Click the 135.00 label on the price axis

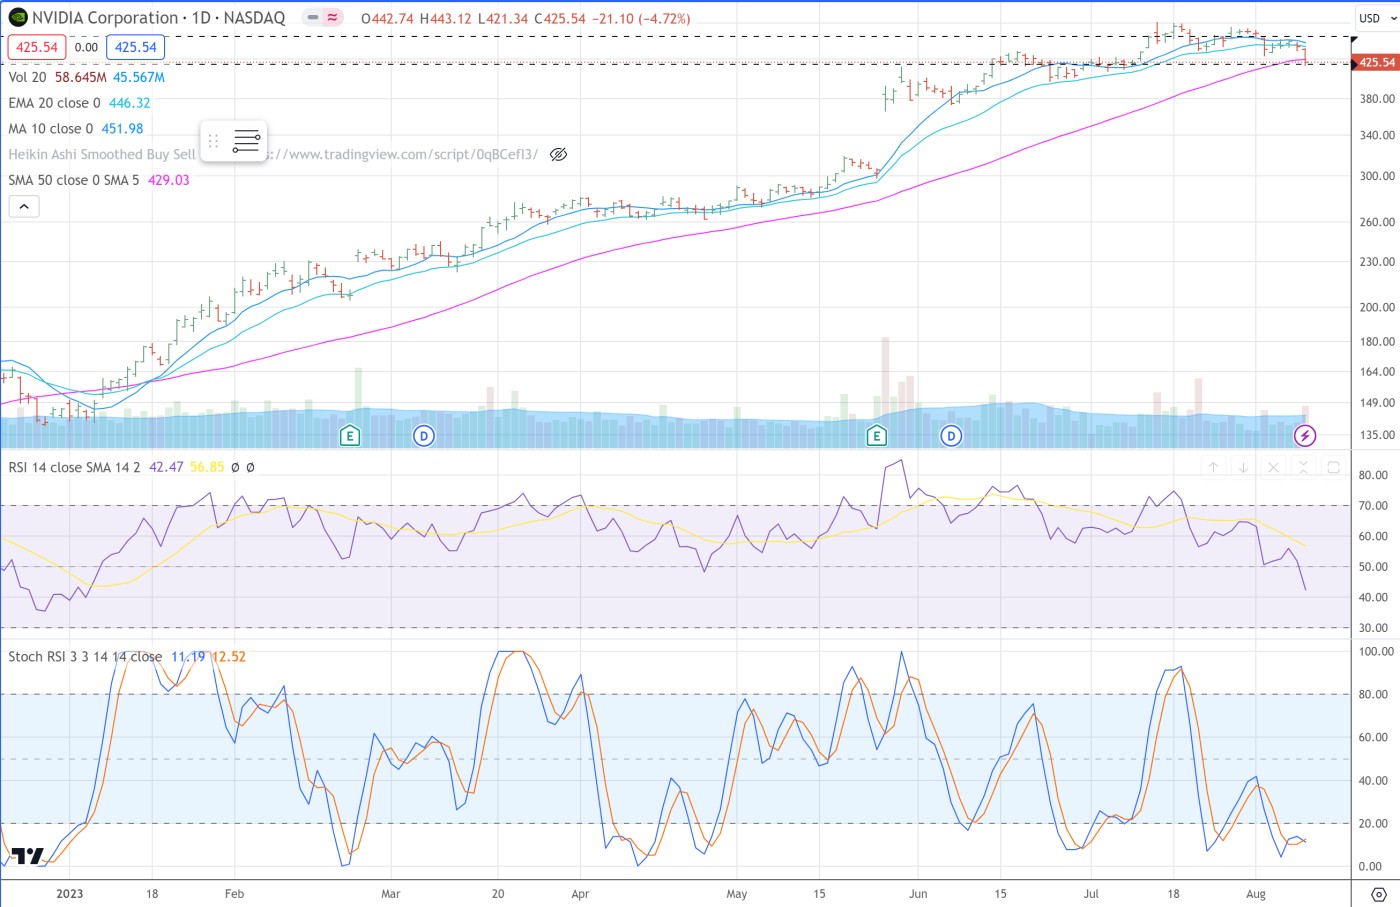click(x=1377, y=435)
